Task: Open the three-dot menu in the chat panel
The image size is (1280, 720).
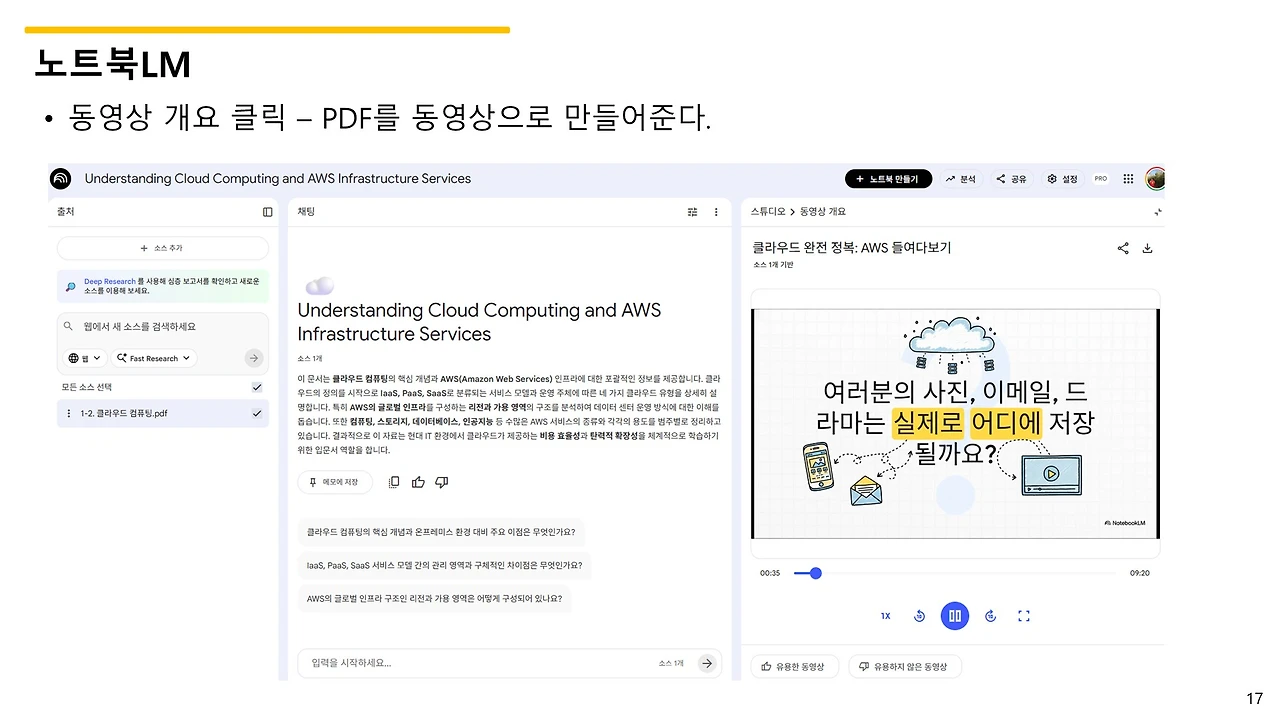Action: tap(716, 211)
